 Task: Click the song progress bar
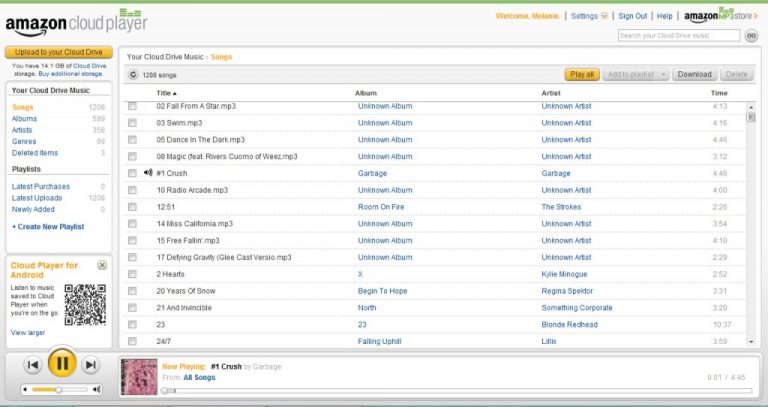click(456, 390)
